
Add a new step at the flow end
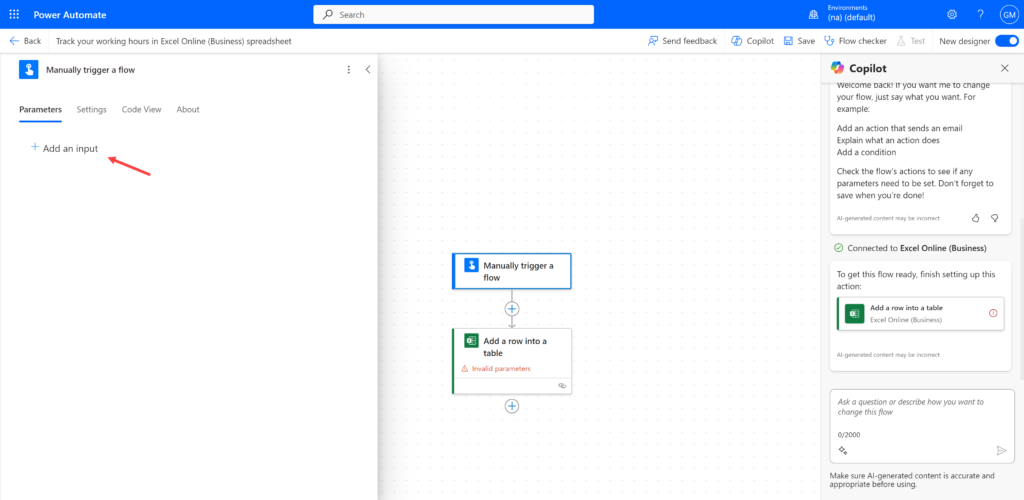(x=512, y=406)
